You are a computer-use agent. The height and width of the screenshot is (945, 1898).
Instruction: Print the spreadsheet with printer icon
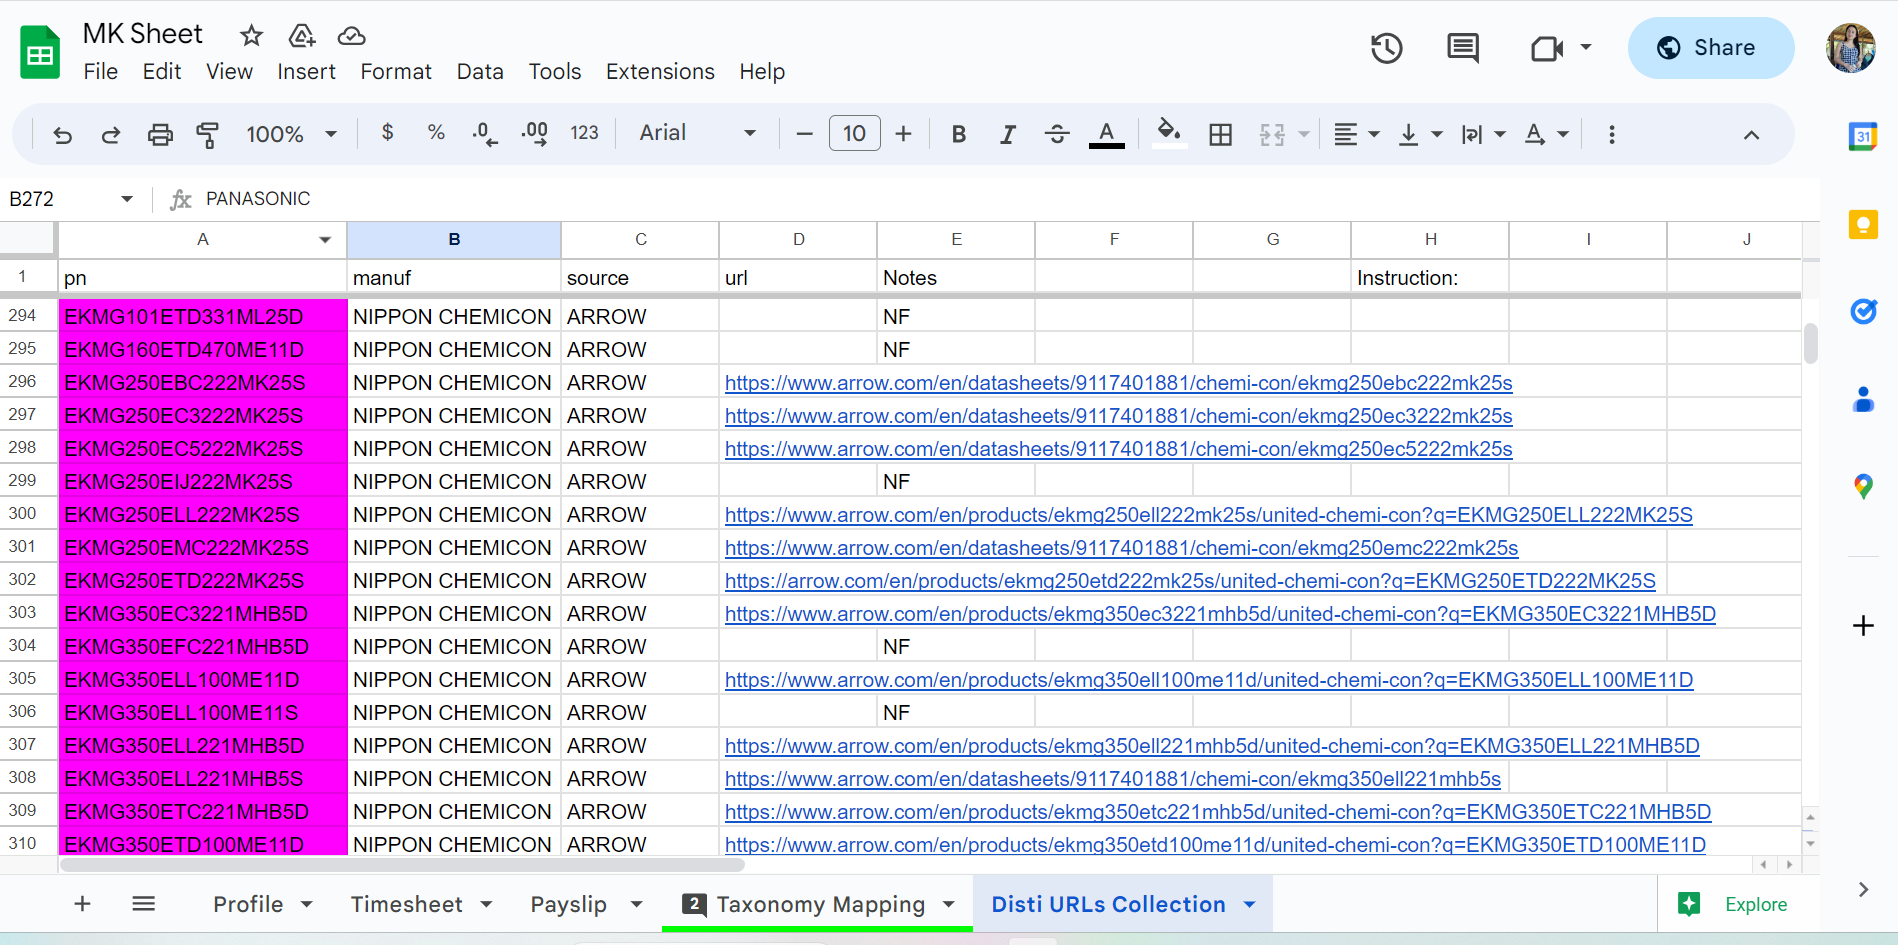click(160, 134)
